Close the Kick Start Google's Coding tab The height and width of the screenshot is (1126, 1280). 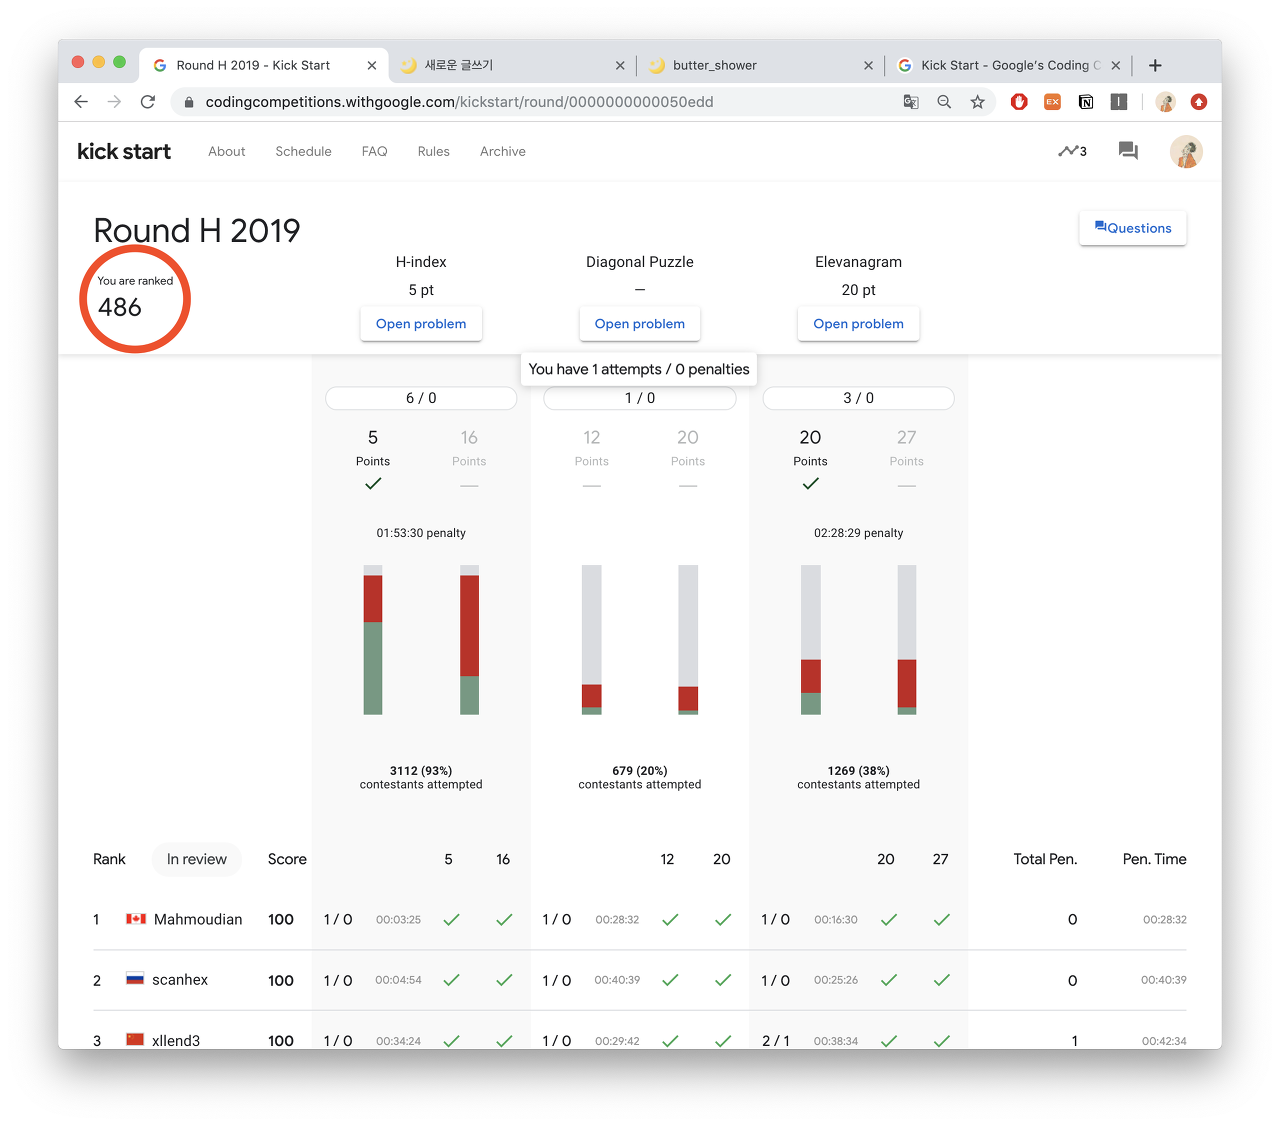(1116, 65)
